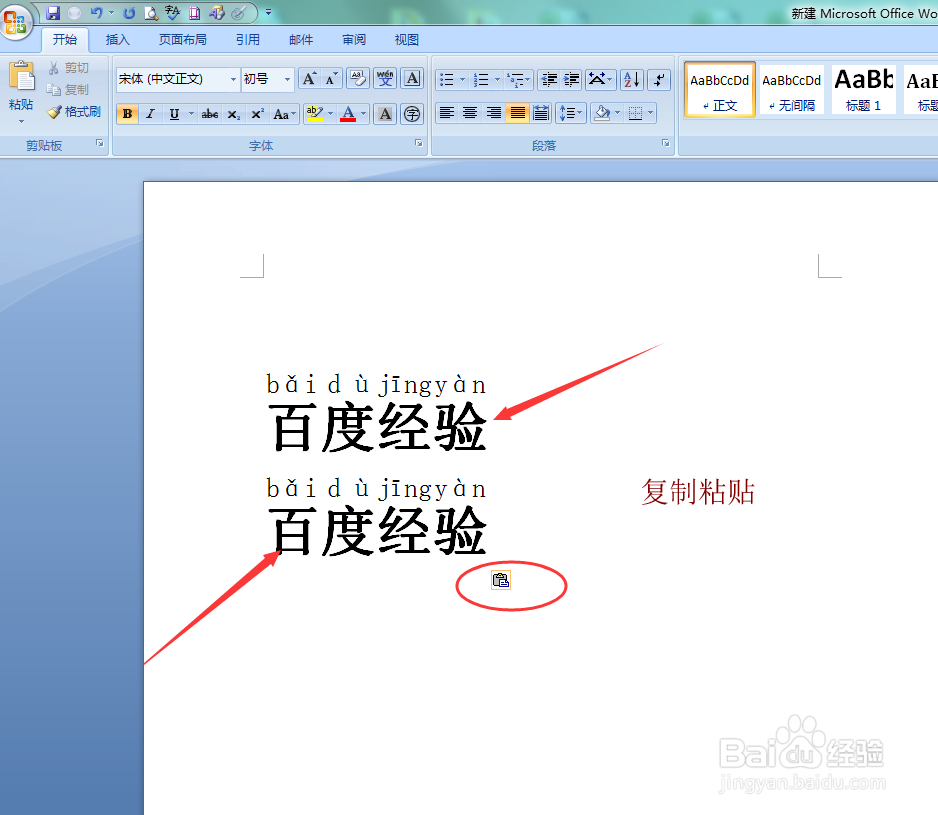Toggle superscript formatting
The width and height of the screenshot is (938, 815).
coord(257,114)
